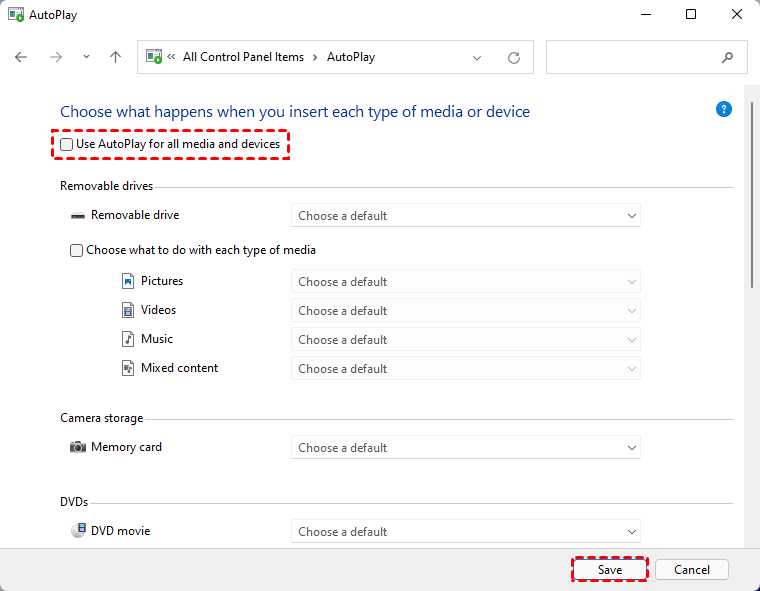The height and width of the screenshot is (591, 760).
Task: Expand the breadcrumb chevron after All Control Panel Items
Action: (315, 57)
